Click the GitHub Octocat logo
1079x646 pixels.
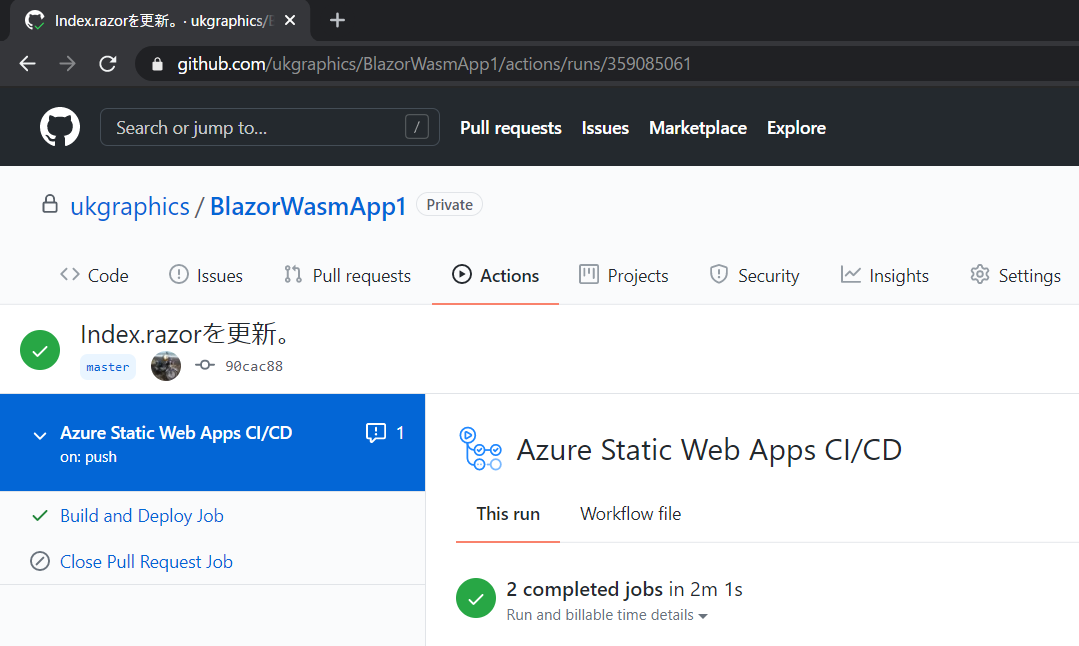point(60,127)
